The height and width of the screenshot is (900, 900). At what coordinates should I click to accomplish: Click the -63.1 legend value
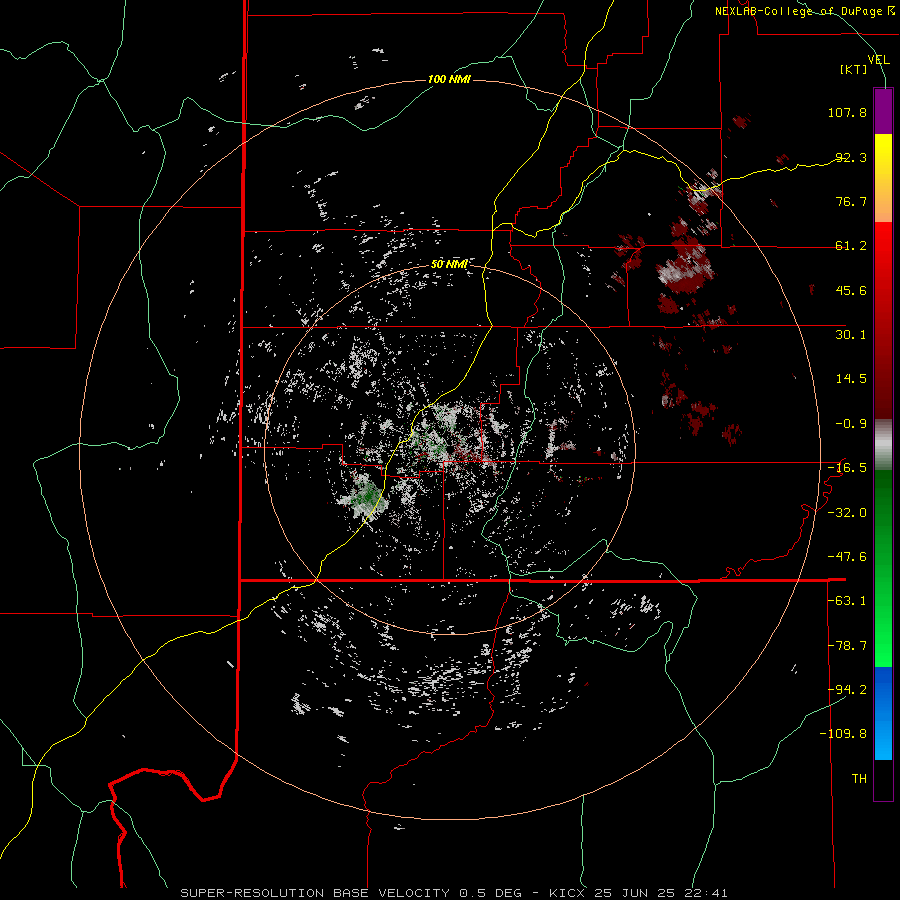coord(847,601)
